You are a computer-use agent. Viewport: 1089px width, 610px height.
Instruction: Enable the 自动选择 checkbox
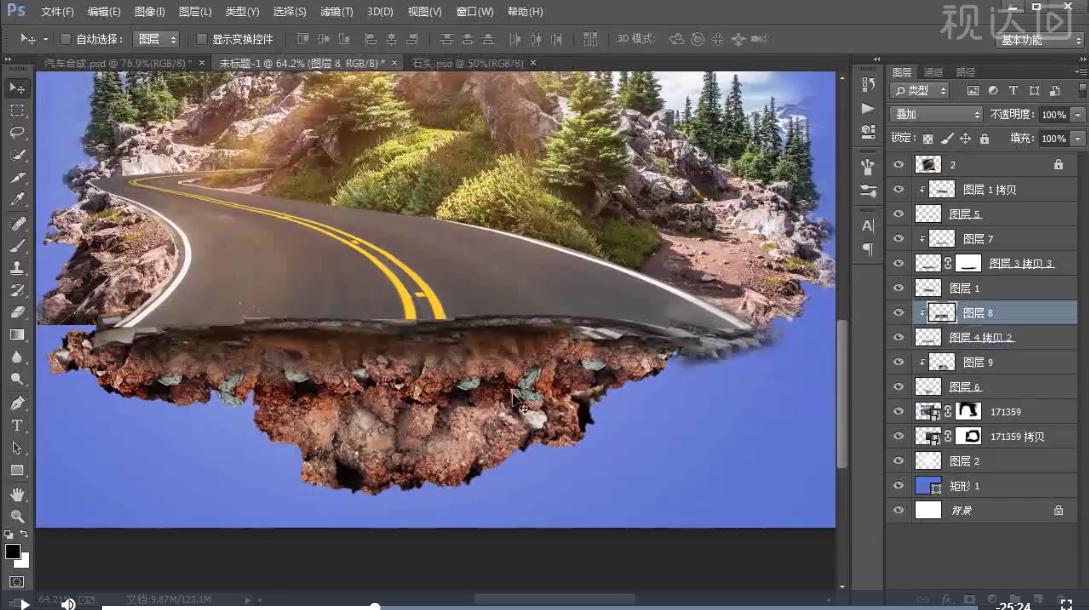(x=65, y=39)
